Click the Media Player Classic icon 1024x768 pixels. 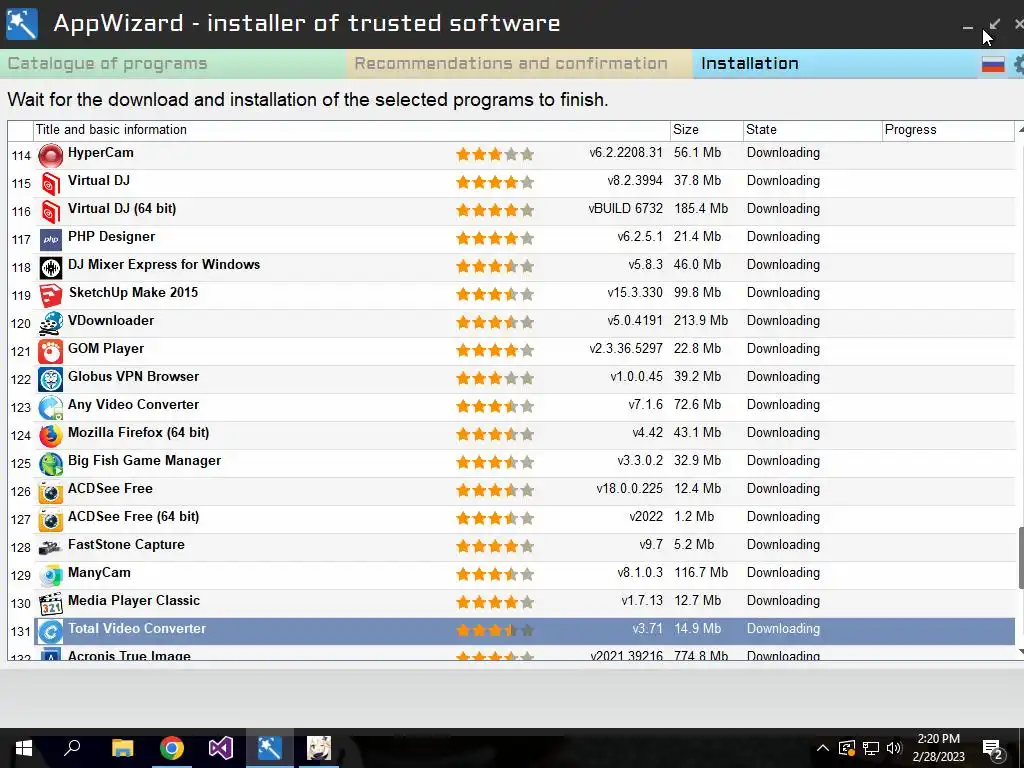click(x=50, y=603)
